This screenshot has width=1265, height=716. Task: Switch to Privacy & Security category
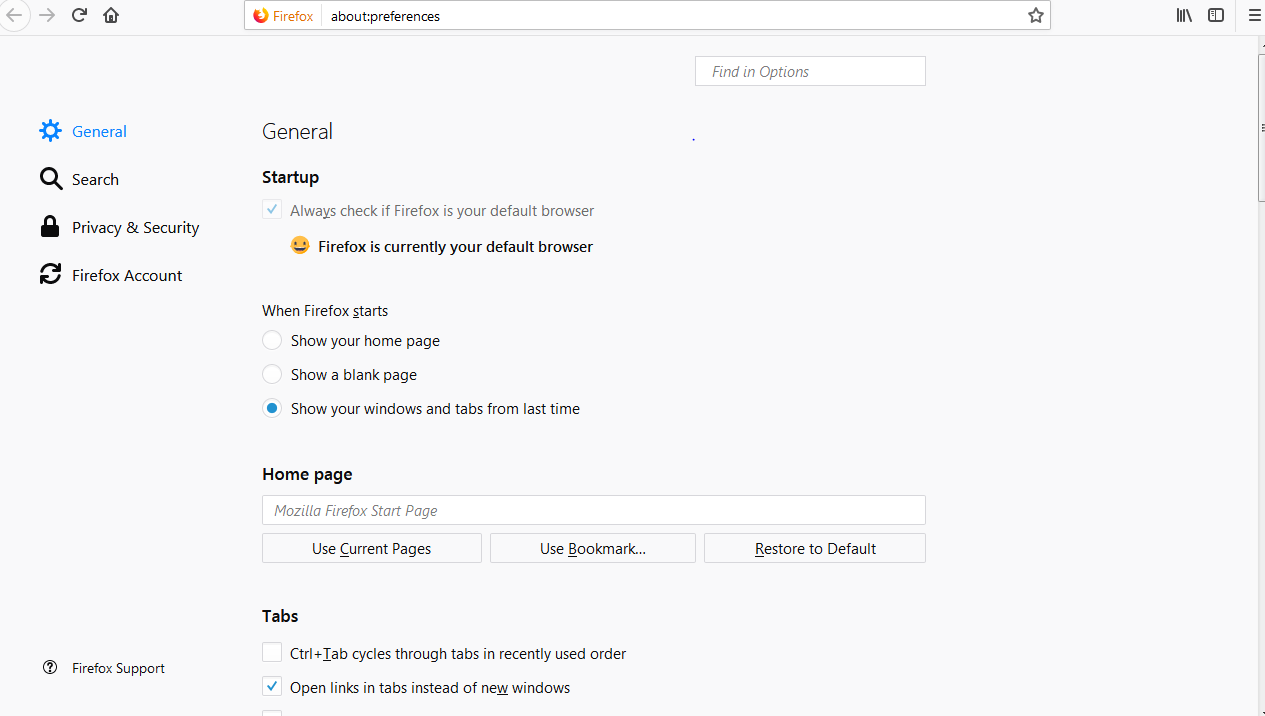pos(135,228)
